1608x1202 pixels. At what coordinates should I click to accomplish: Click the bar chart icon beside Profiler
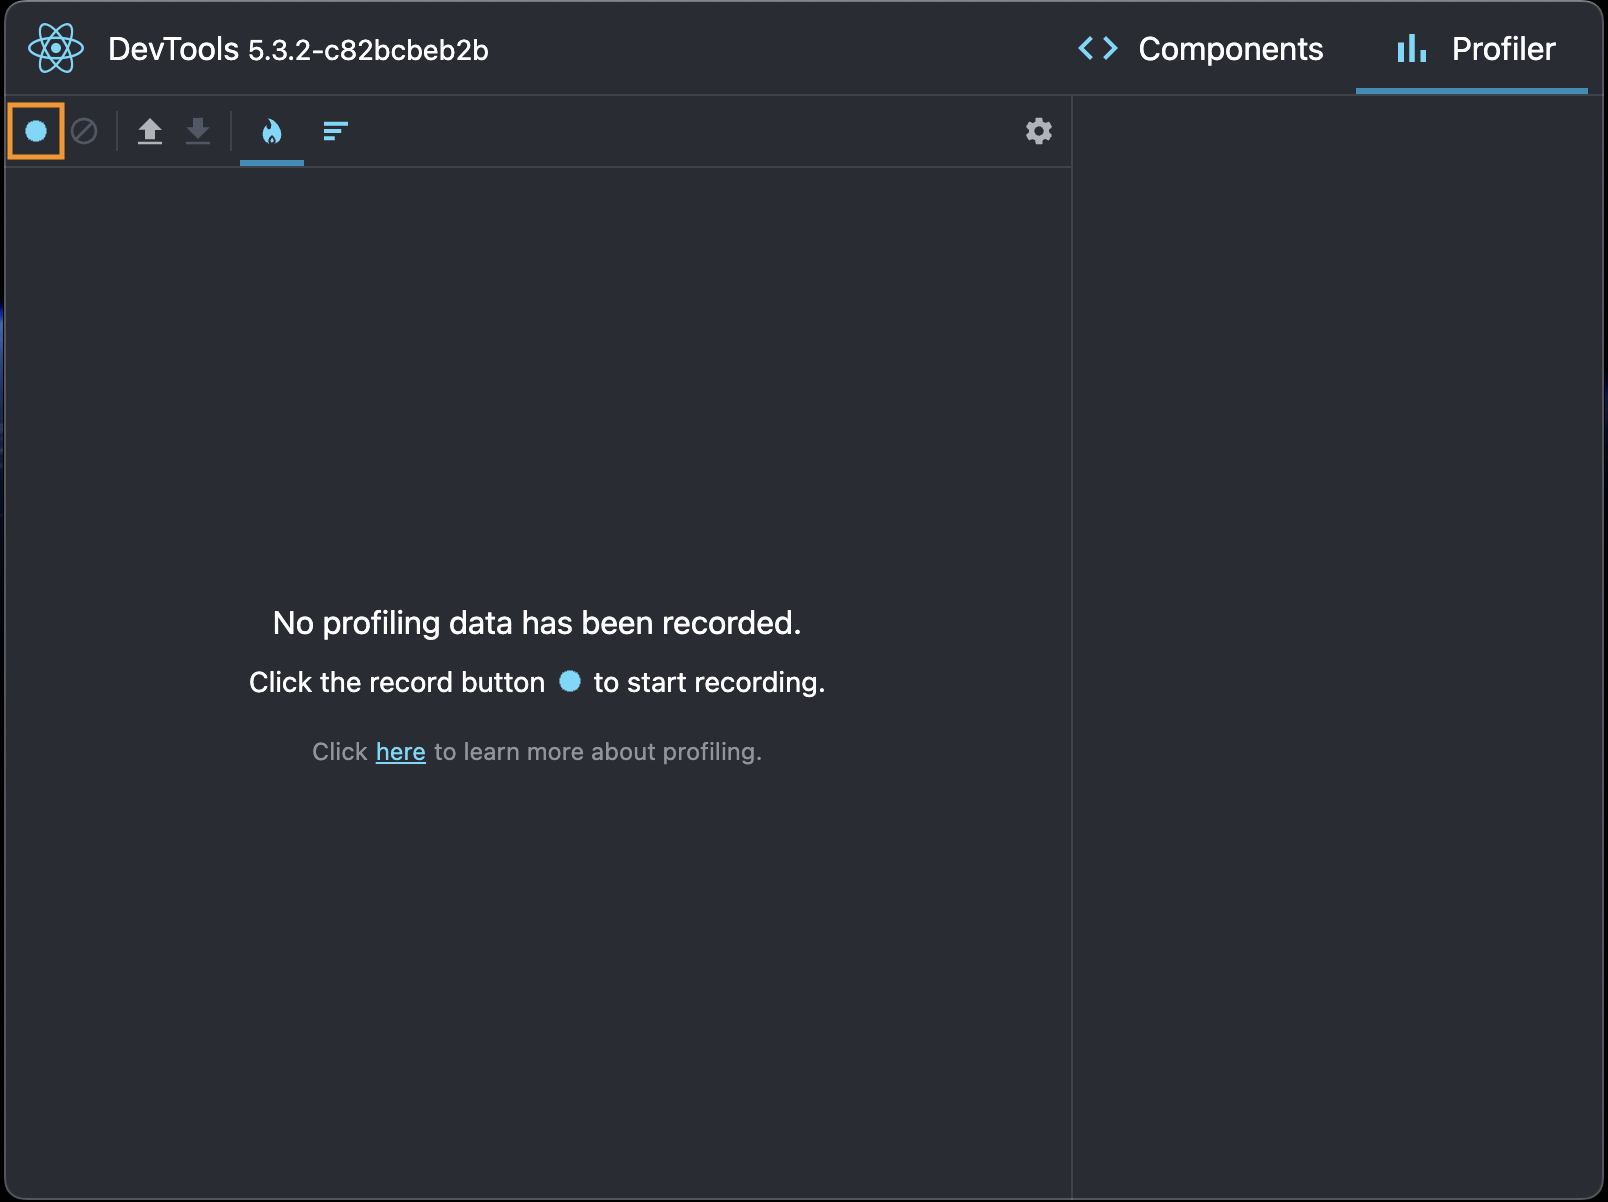(x=1411, y=49)
